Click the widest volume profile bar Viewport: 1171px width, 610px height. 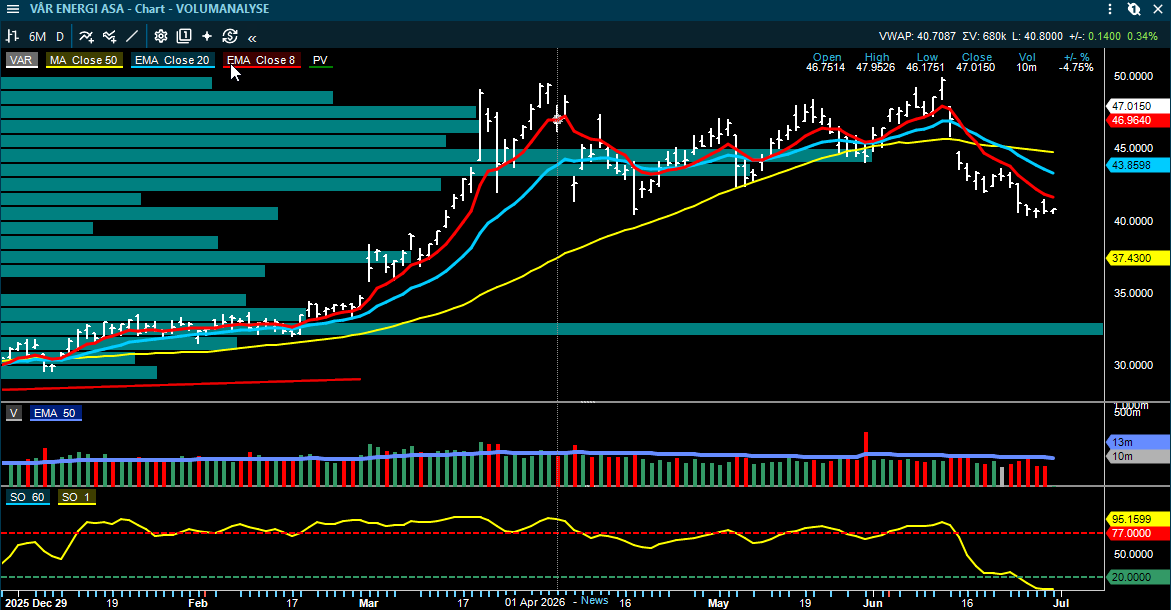[x=552, y=329]
